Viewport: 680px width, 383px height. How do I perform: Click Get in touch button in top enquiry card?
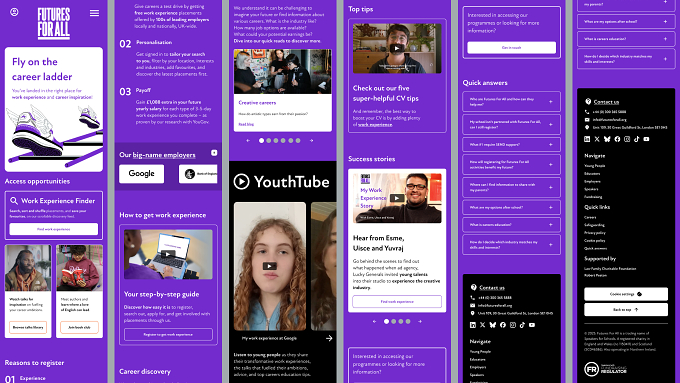511,48
